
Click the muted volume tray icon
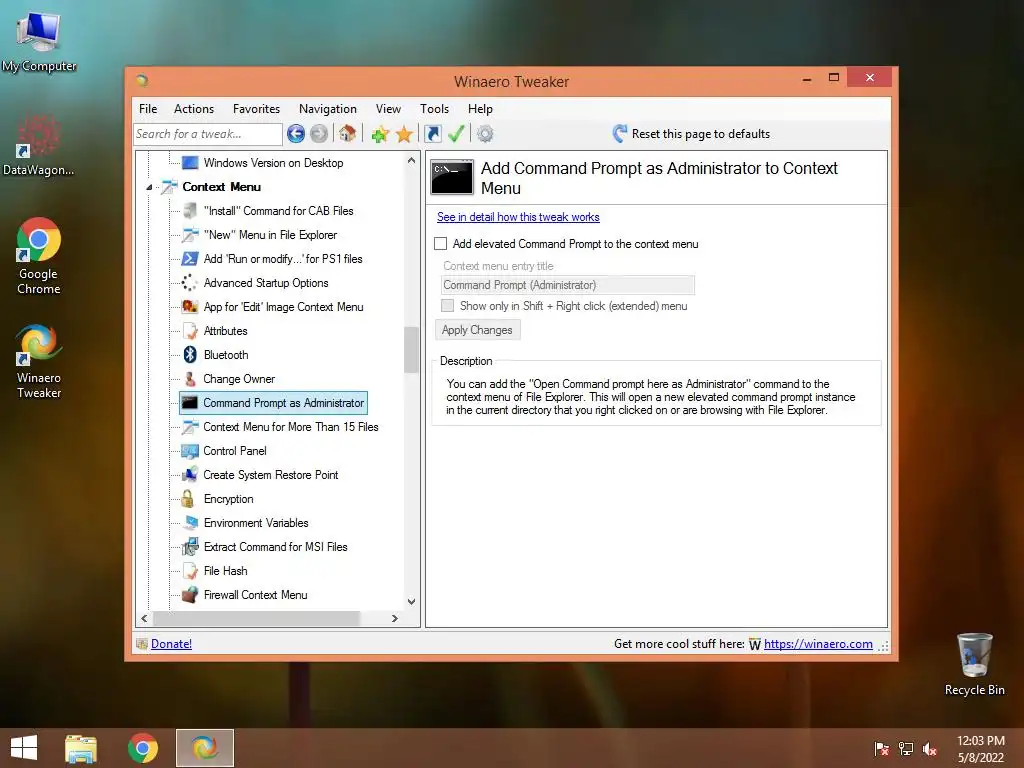[x=930, y=749]
